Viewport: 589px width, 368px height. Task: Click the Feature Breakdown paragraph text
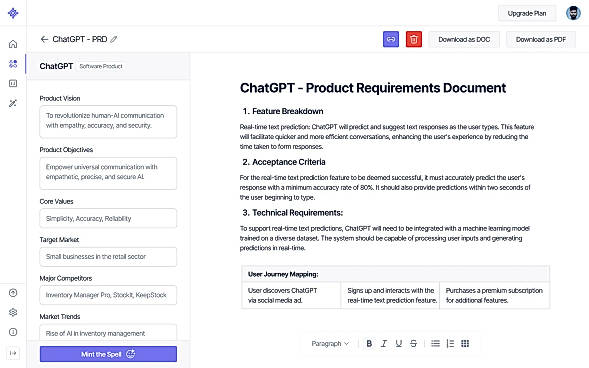[x=387, y=137]
